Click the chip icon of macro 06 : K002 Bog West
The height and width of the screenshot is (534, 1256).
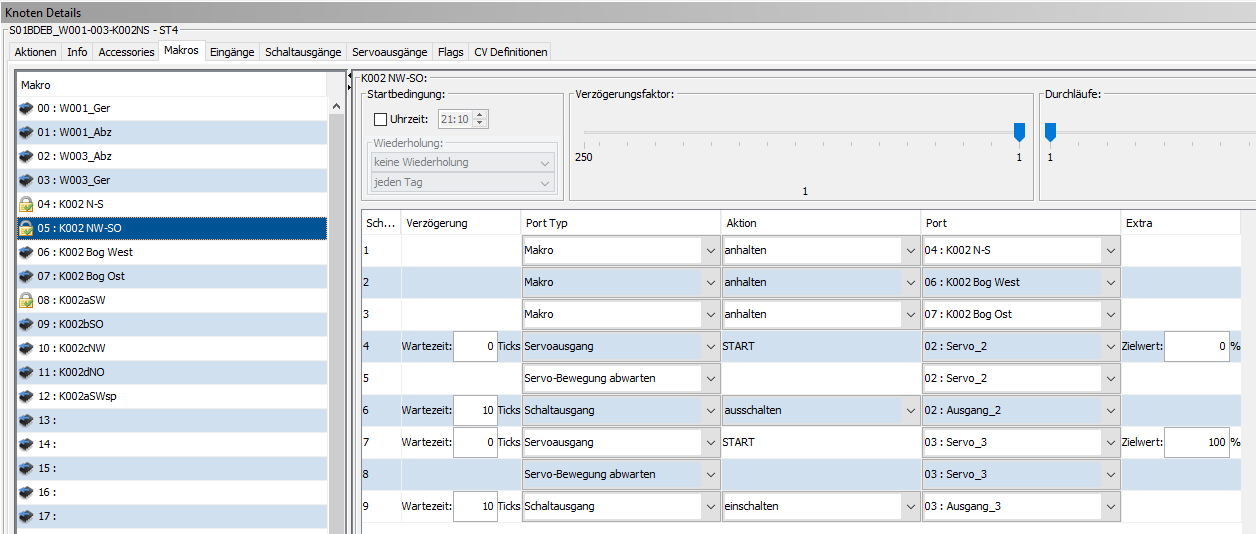26,252
